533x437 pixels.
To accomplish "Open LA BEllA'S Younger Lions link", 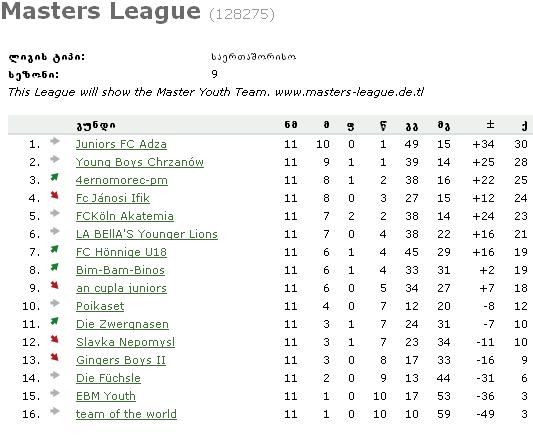I will 147,234.
